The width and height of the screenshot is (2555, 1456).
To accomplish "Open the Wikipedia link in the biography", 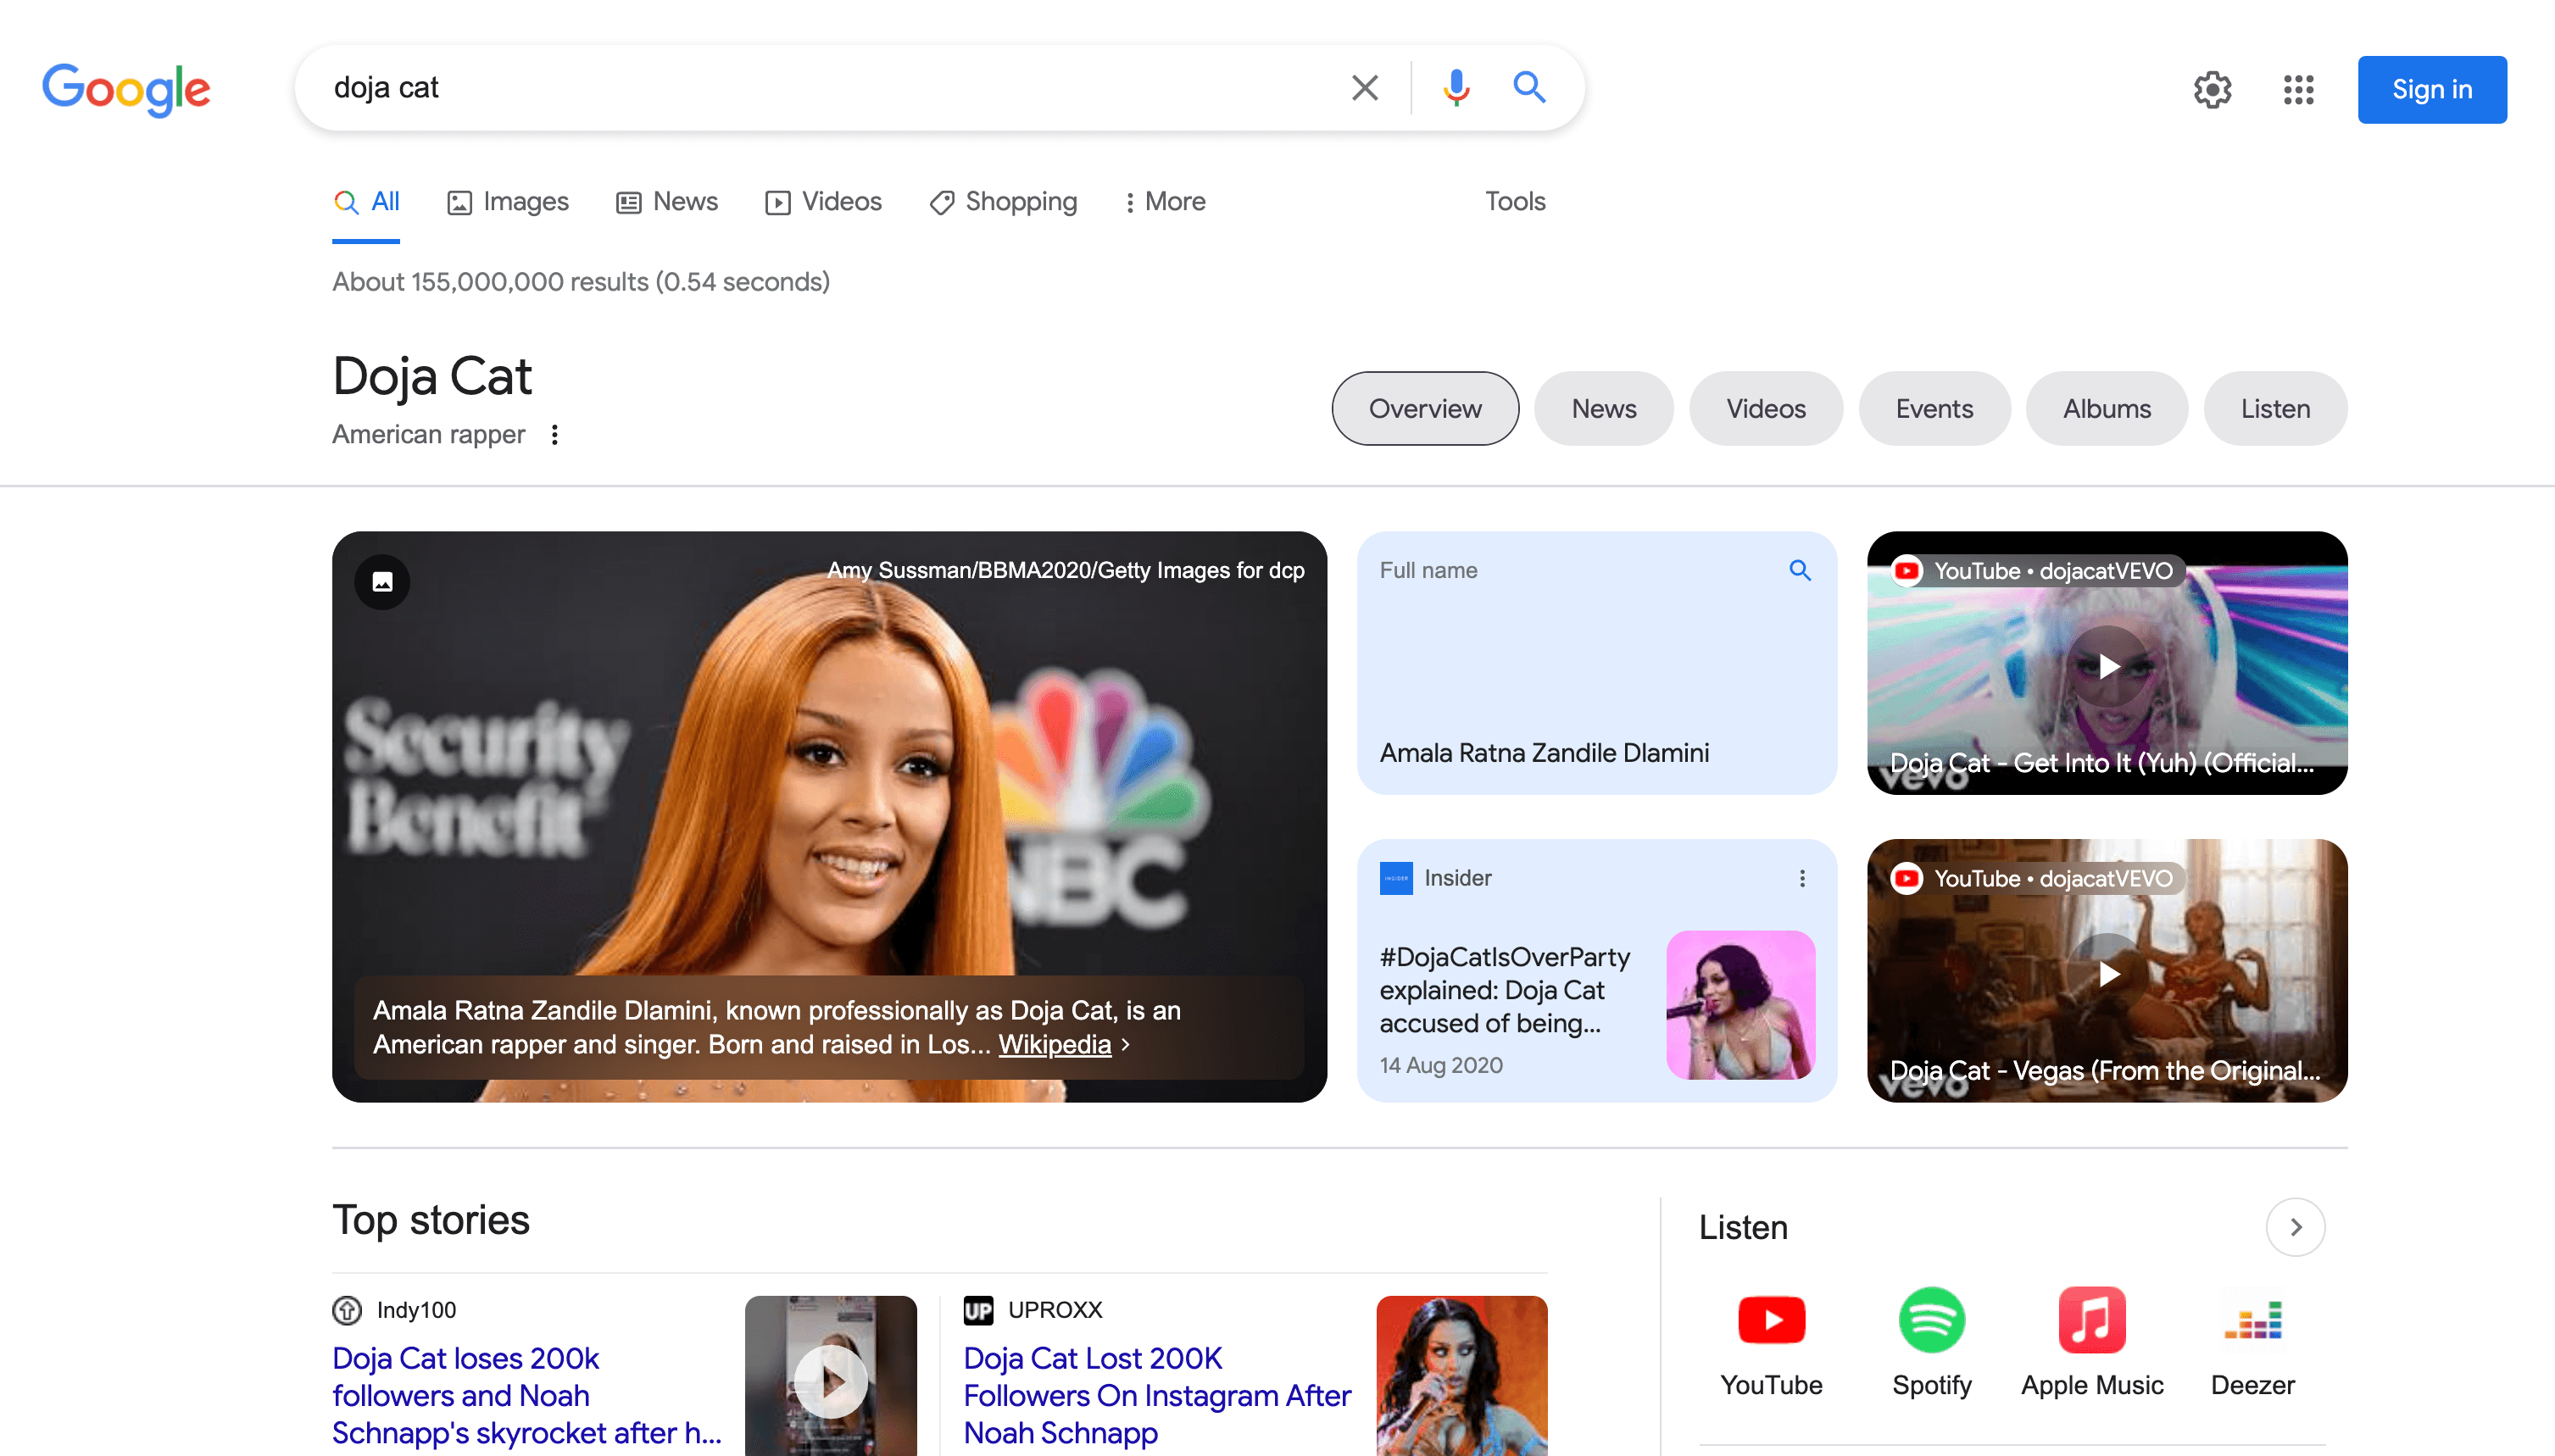I will point(1055,1044).
